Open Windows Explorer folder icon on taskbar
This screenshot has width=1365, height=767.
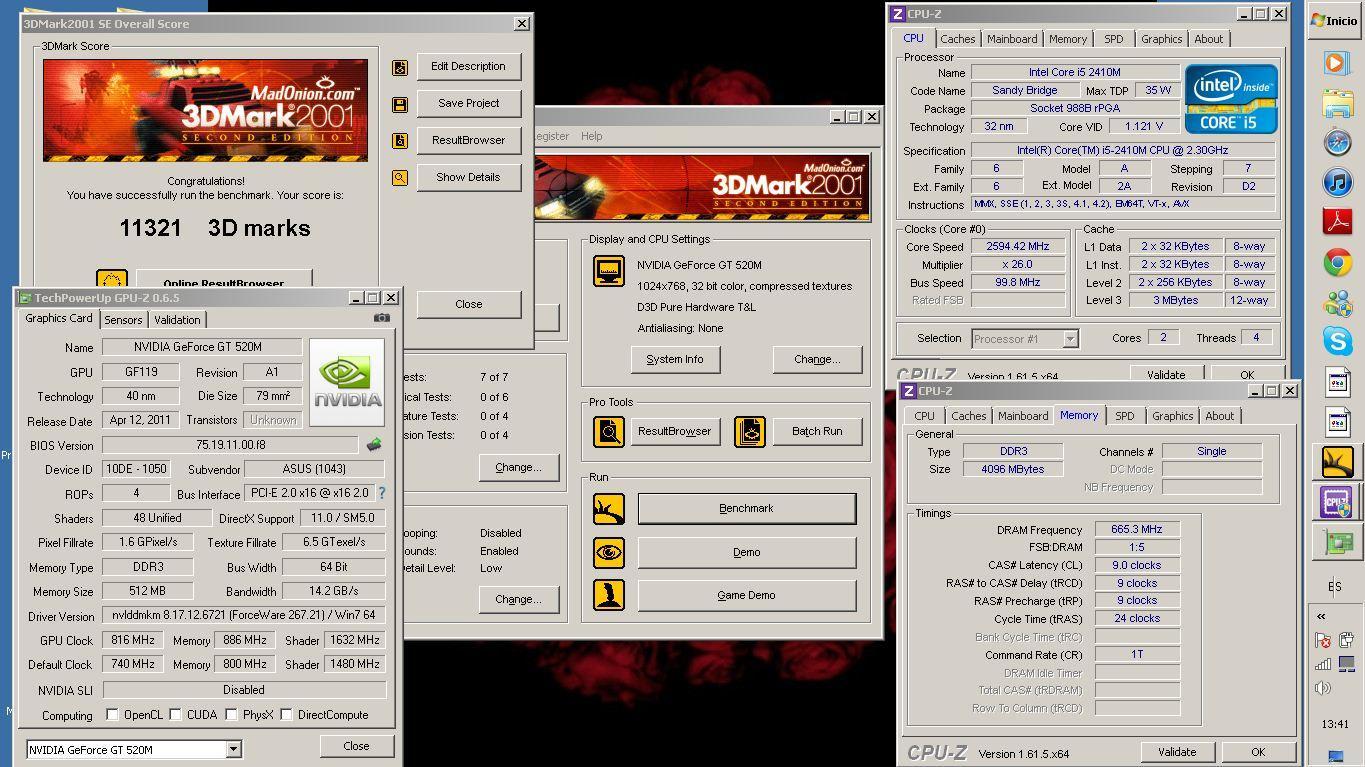point(1337,103)
